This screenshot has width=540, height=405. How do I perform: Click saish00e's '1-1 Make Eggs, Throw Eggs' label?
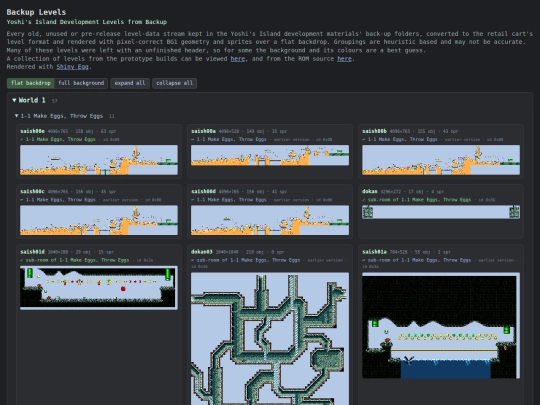click(x=61, y=139)
